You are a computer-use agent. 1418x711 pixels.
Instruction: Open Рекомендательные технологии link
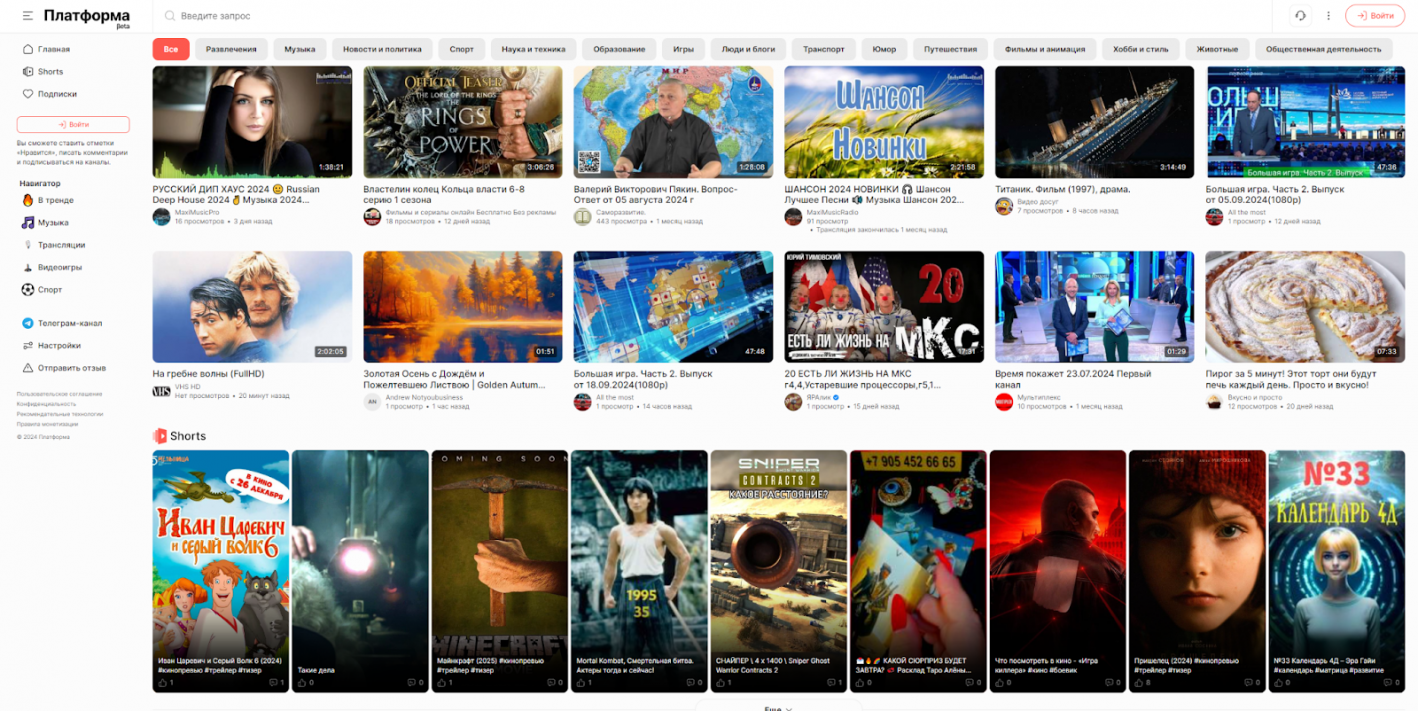(60, 414)
